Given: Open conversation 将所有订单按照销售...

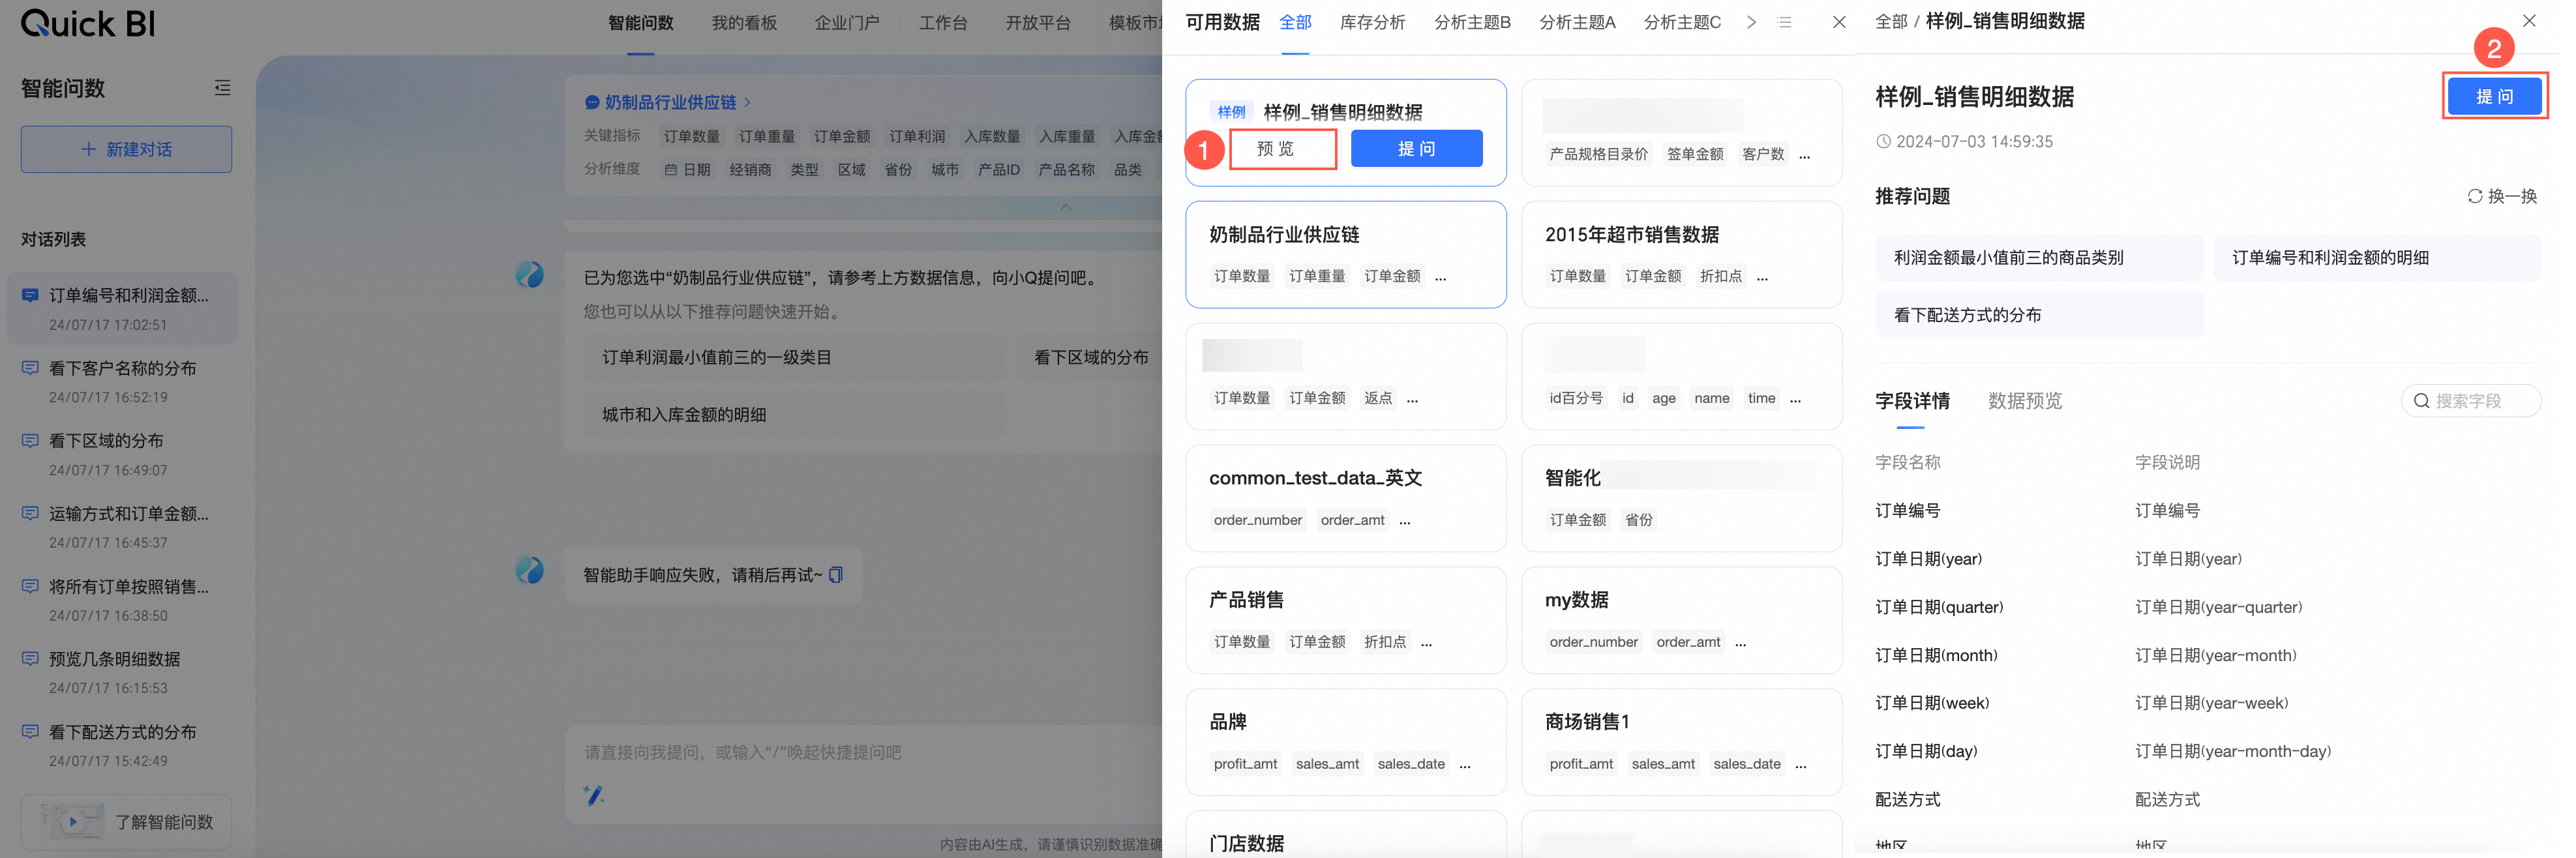Looking at the screenshot, I should click(x=121, y=600).
